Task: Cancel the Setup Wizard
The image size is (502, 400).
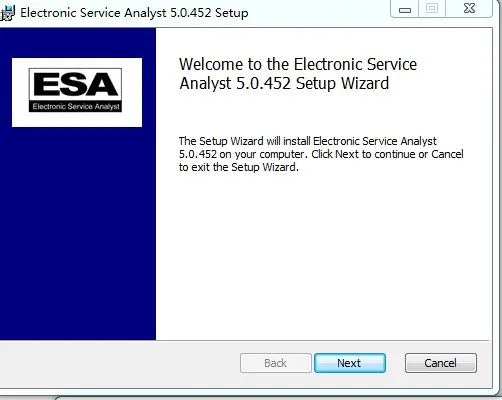Action: [441, 363]
